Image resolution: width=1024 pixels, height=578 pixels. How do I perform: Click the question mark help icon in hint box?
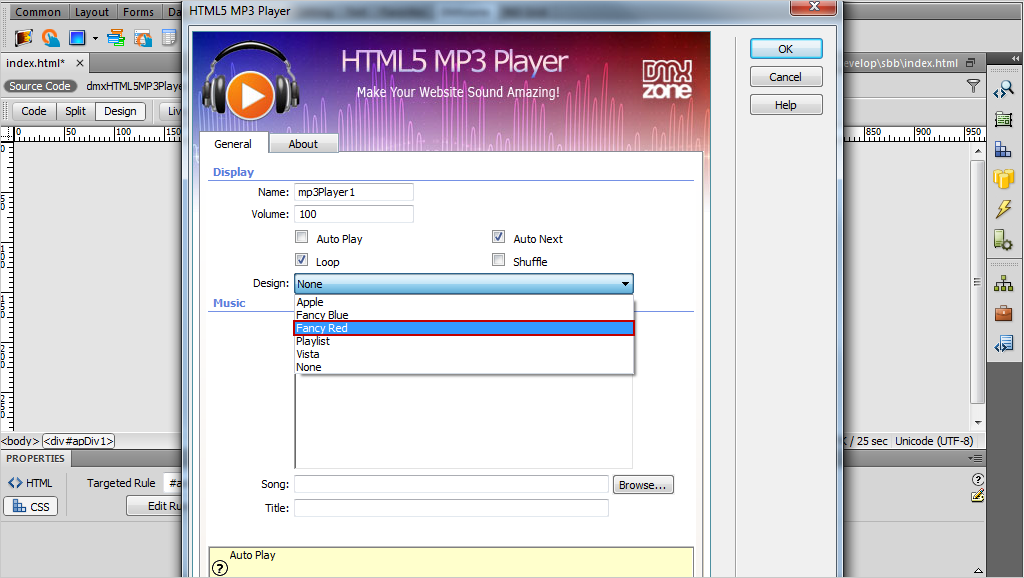tap(220, 568)
